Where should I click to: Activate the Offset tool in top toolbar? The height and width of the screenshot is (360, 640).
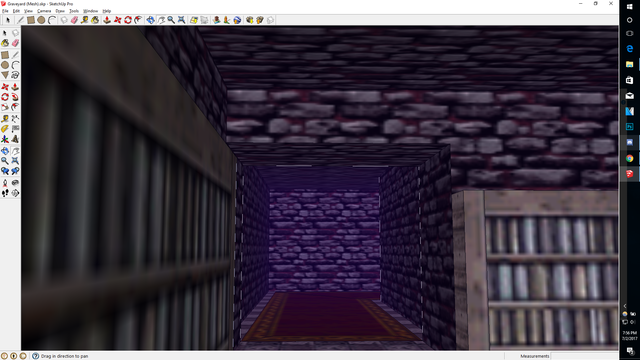pos(138,20)
